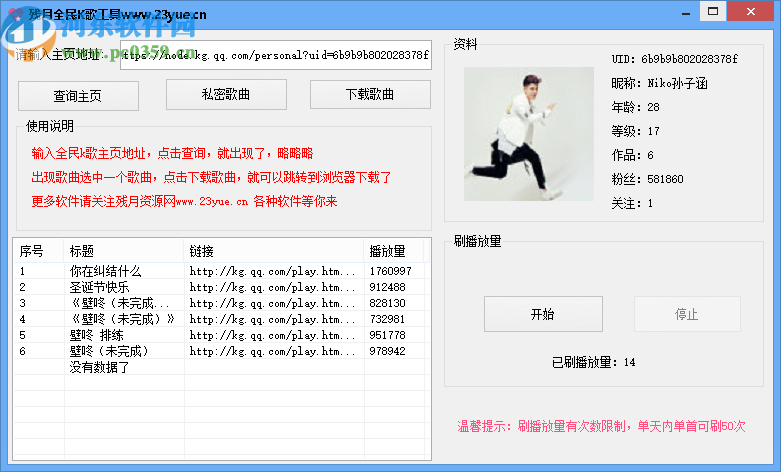
Task: Click the 下载歌曲 button
Action: click(x=370, y=94)
